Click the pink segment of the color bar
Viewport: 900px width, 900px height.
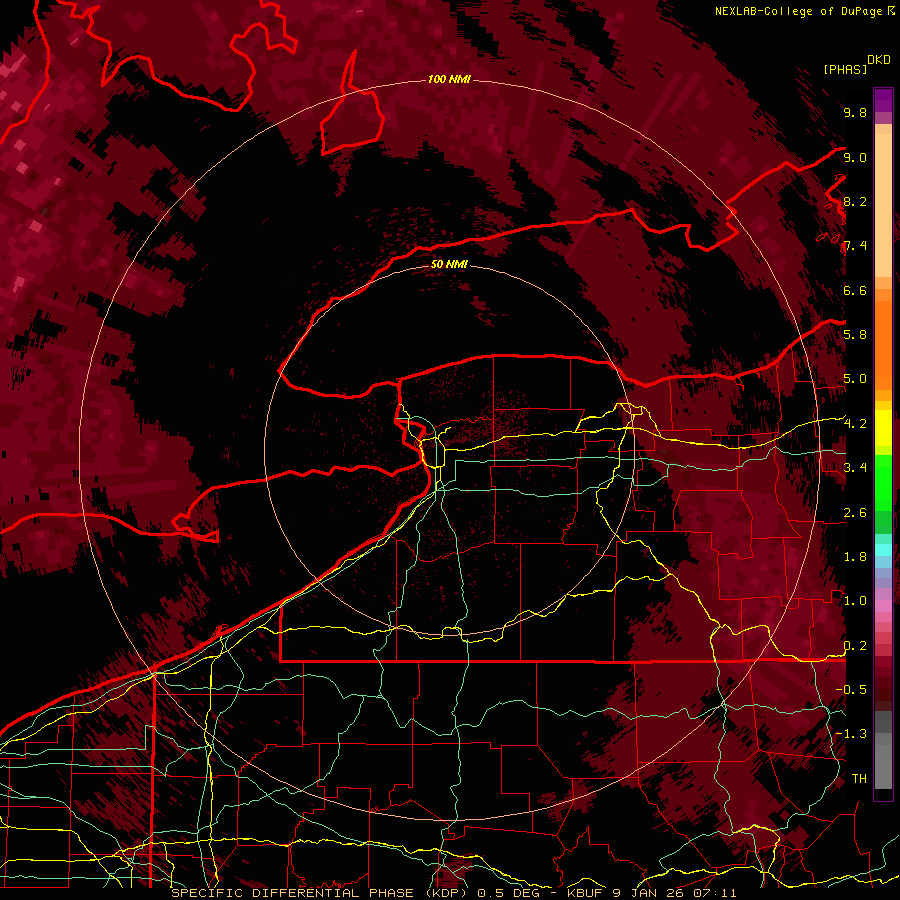(x=883, y=606)
